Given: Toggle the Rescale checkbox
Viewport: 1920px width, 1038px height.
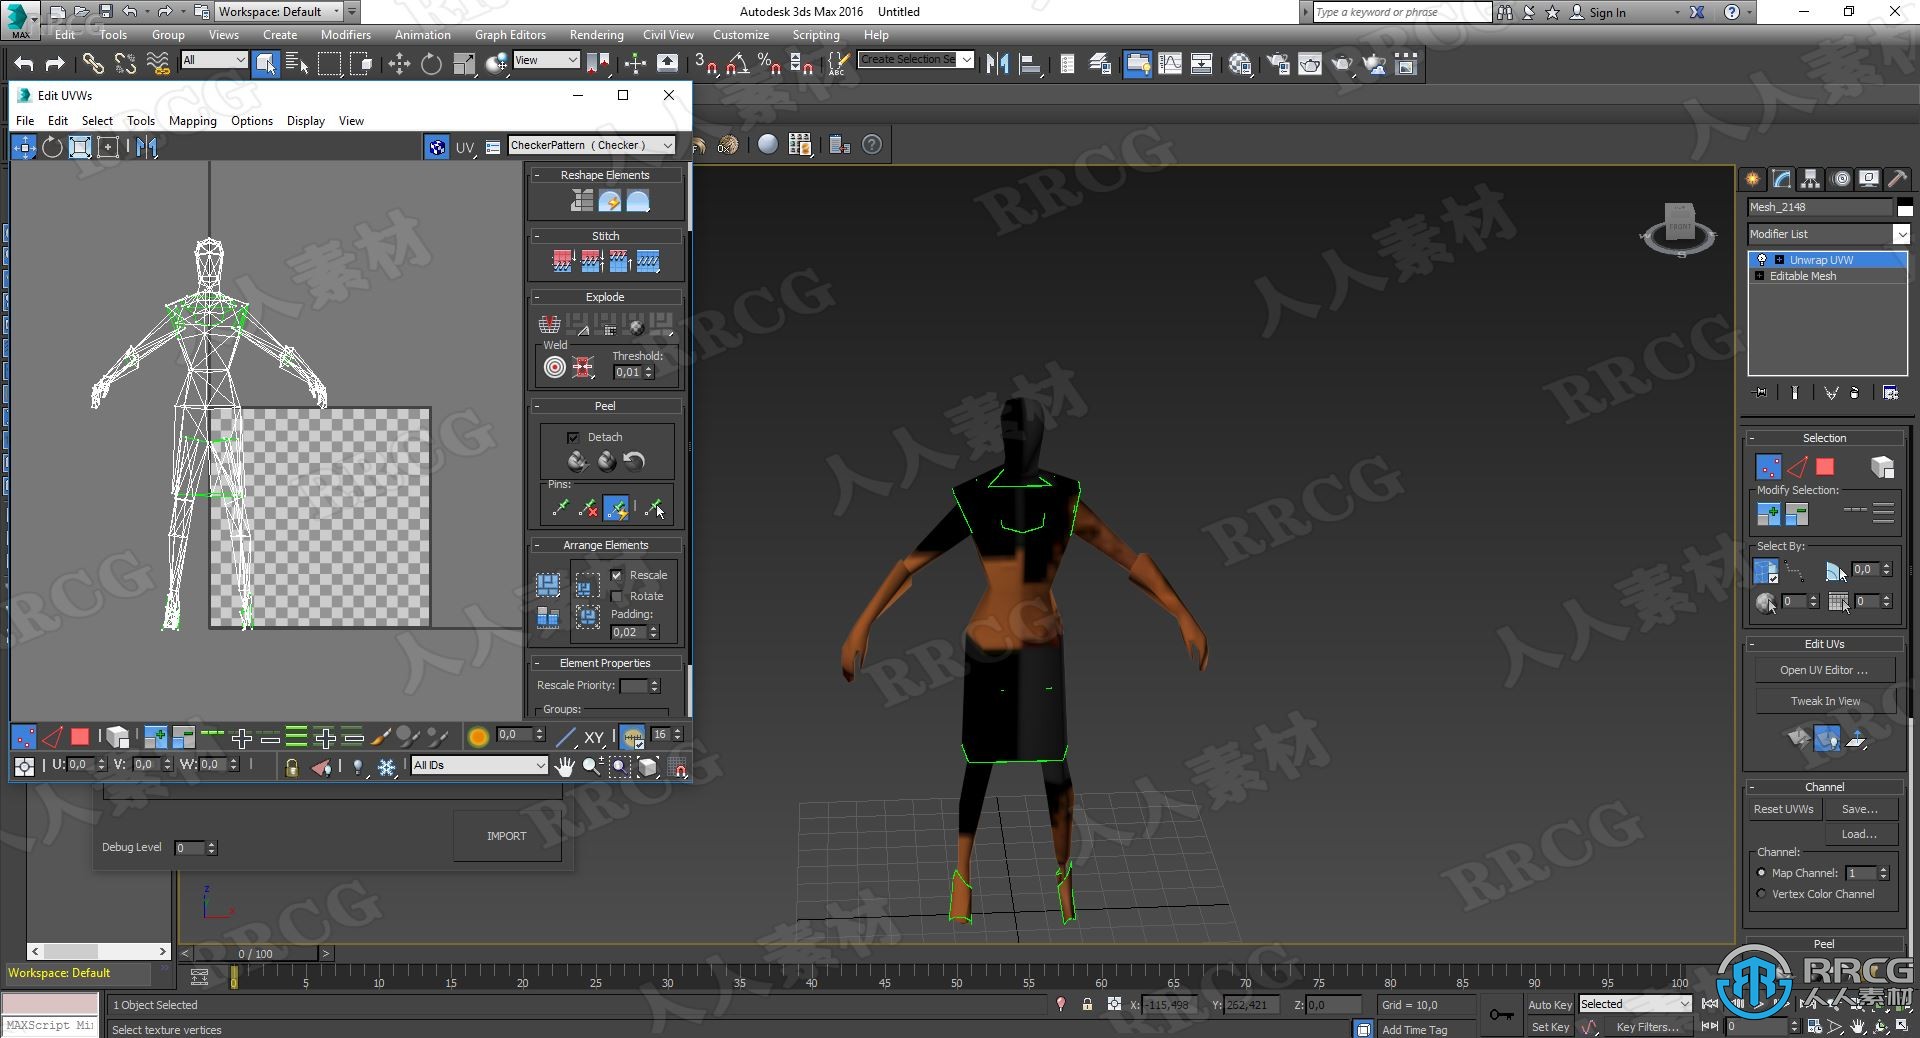Looking at the screenshot, I should coord(617,575).
